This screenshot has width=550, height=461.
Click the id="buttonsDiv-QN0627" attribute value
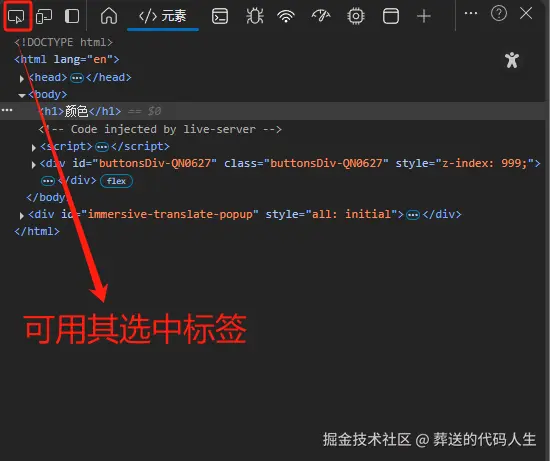pos(154,163)
